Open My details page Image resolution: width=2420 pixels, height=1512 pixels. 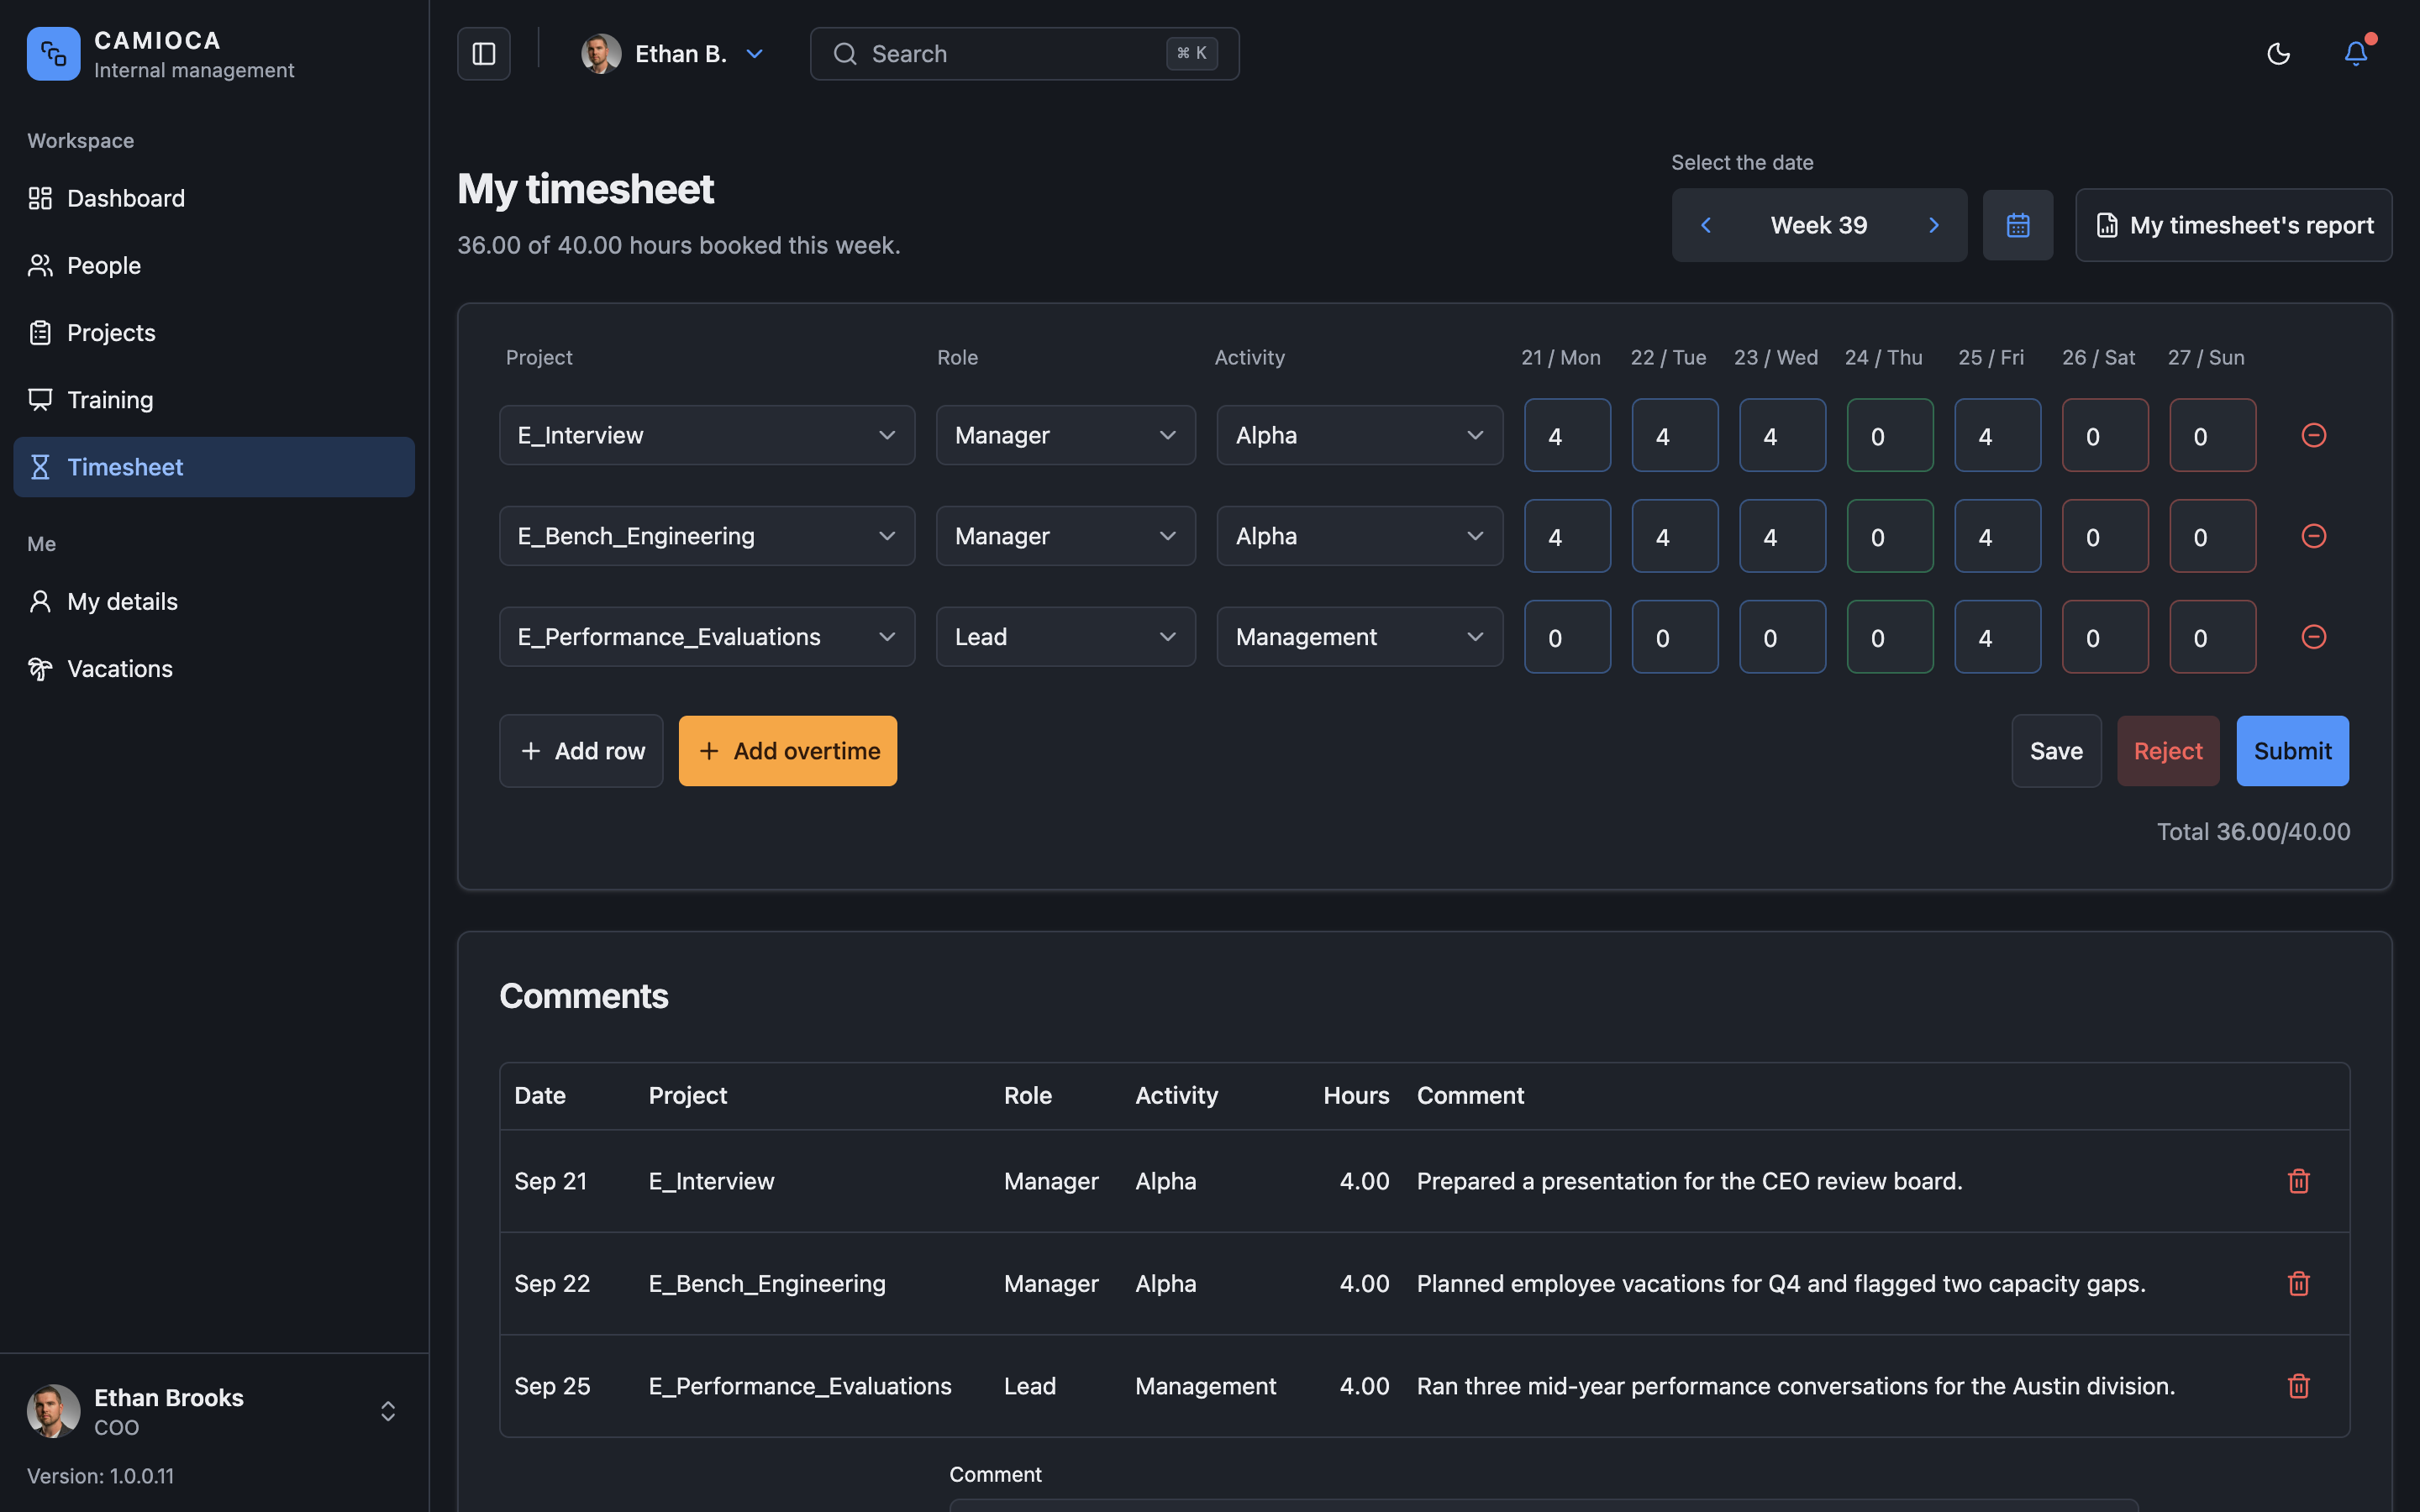click(x=214, y=601)
